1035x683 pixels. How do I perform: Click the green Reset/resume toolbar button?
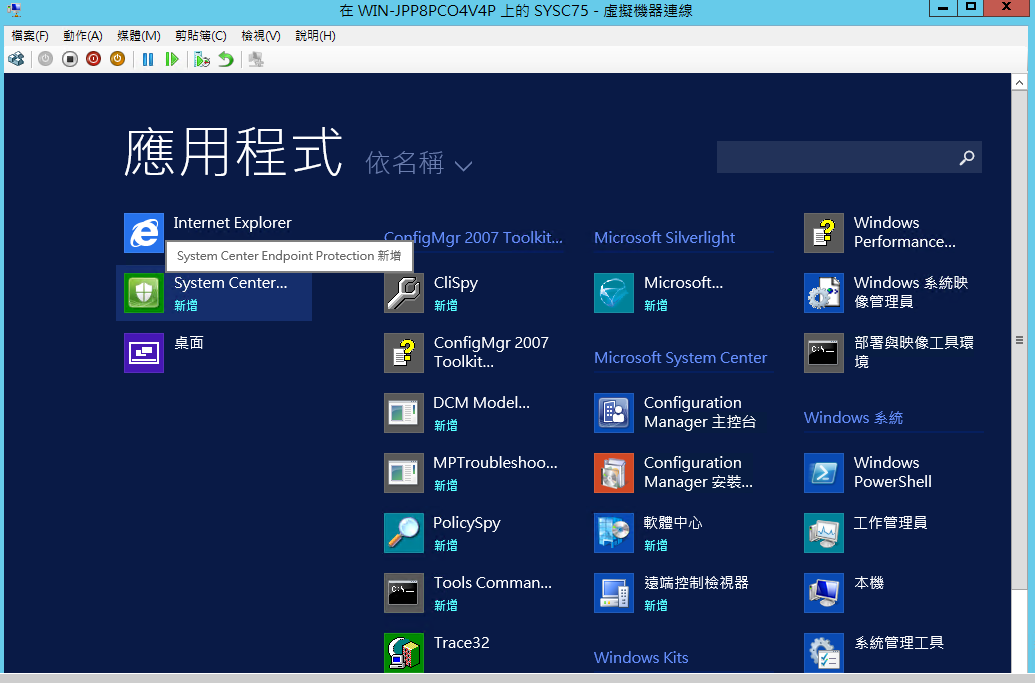172,59
